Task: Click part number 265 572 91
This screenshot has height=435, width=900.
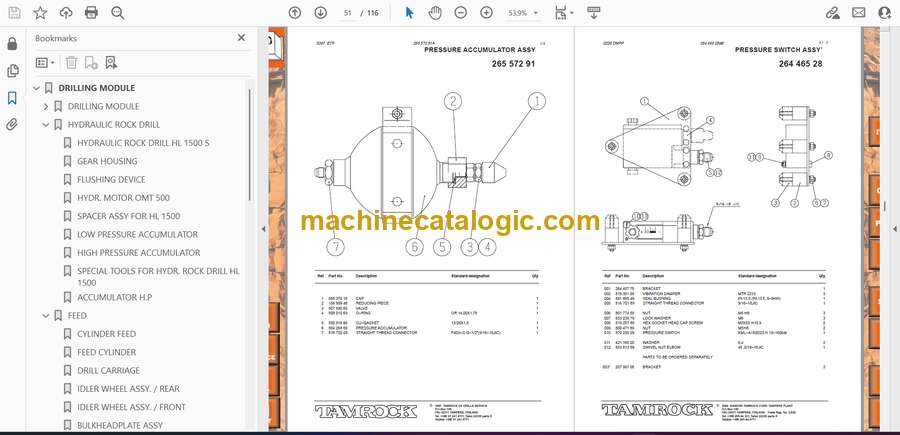Action: point(513,64)
